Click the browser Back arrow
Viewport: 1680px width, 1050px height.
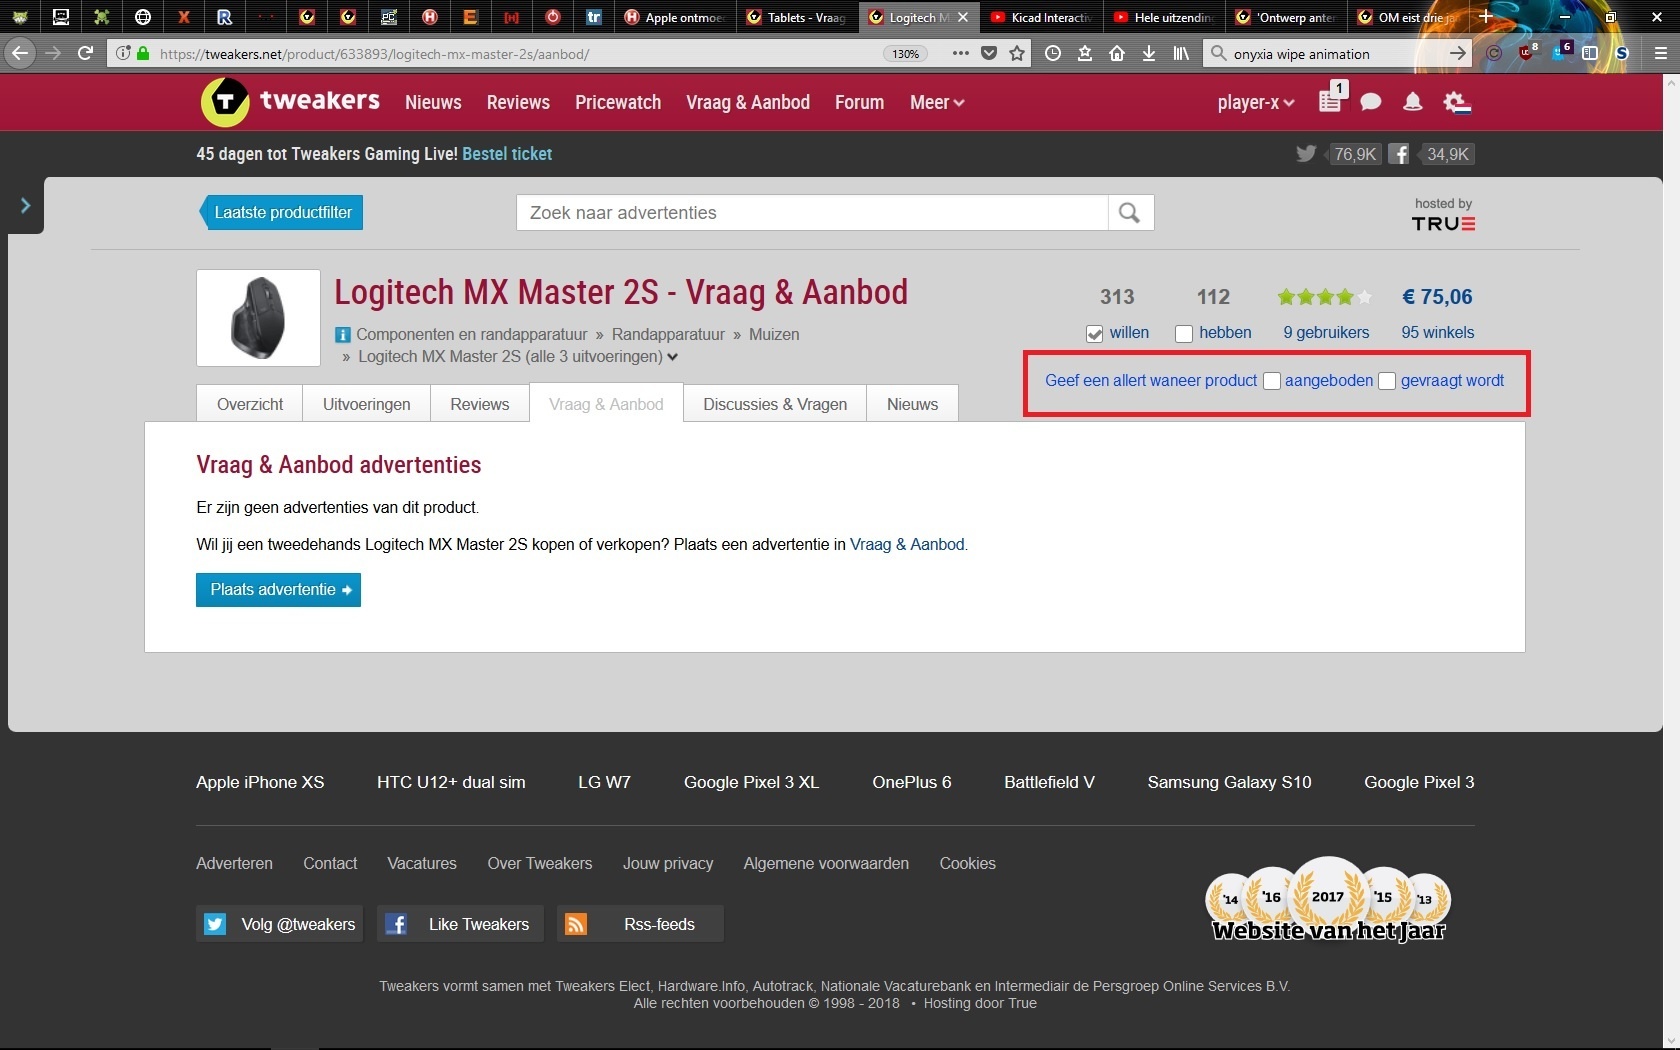[21, 53]
